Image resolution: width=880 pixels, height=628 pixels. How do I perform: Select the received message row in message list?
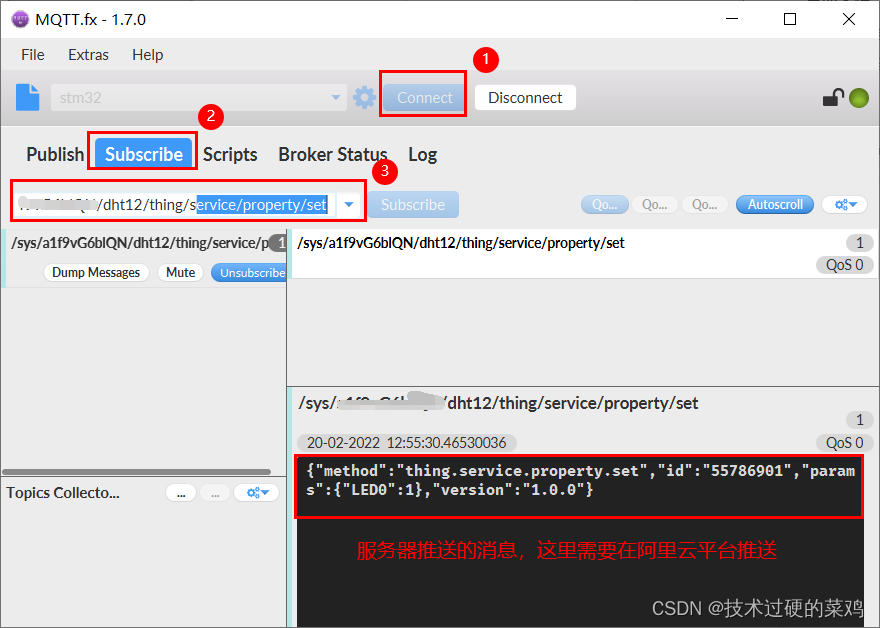point(583,254)
